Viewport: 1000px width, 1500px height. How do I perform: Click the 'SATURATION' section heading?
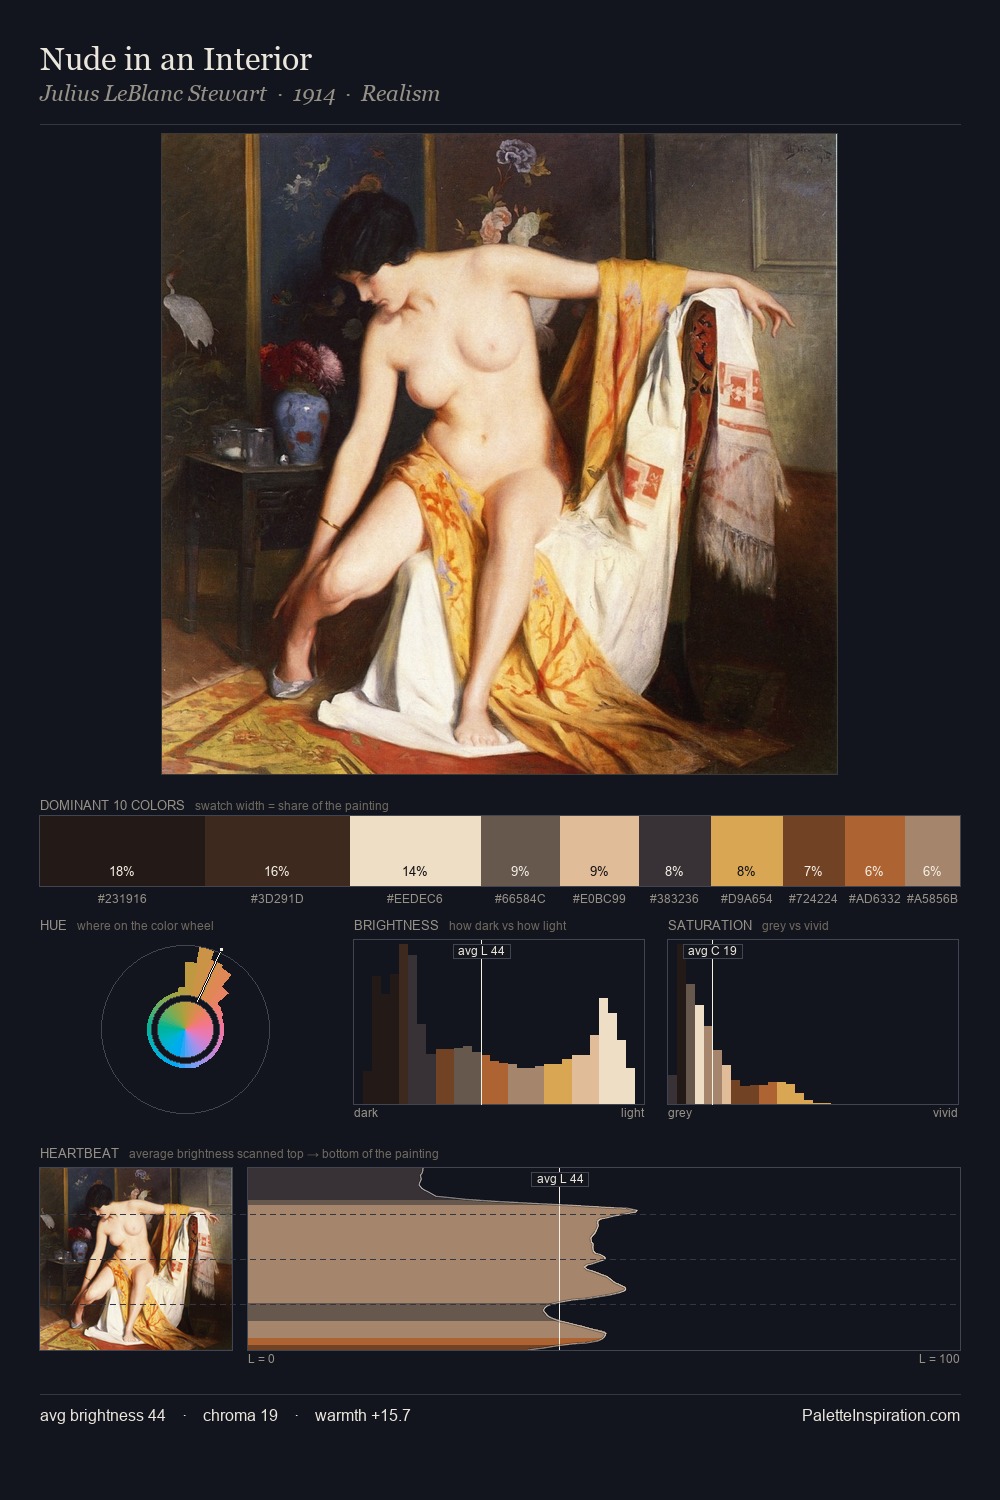pos(710,925)
